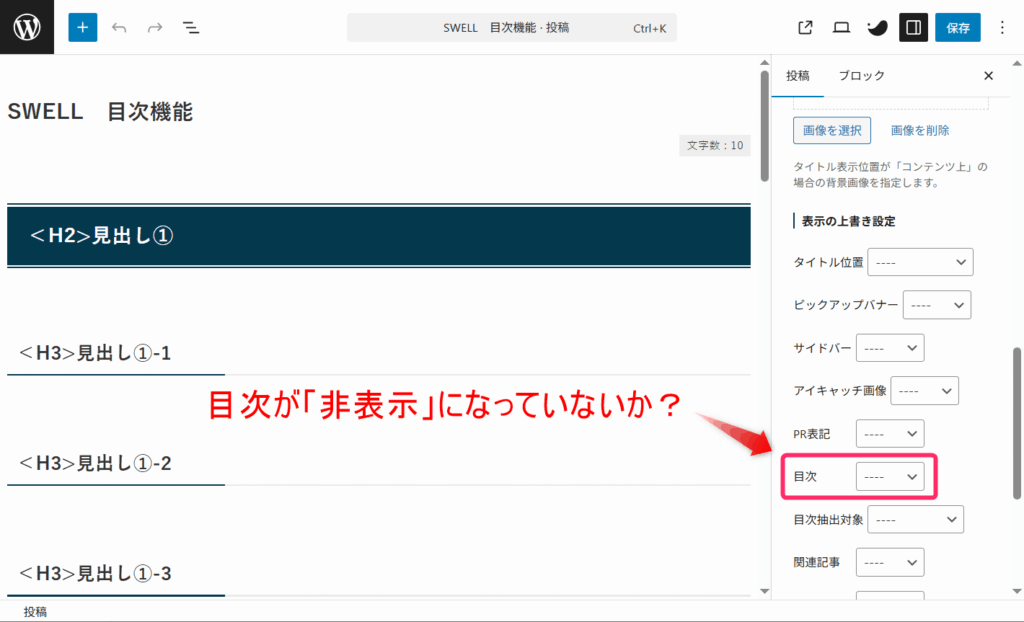Select the <H3>見出し①-1 heading
The height and width of the screenshot is (622, 1024).
click(x=95, y=353)
